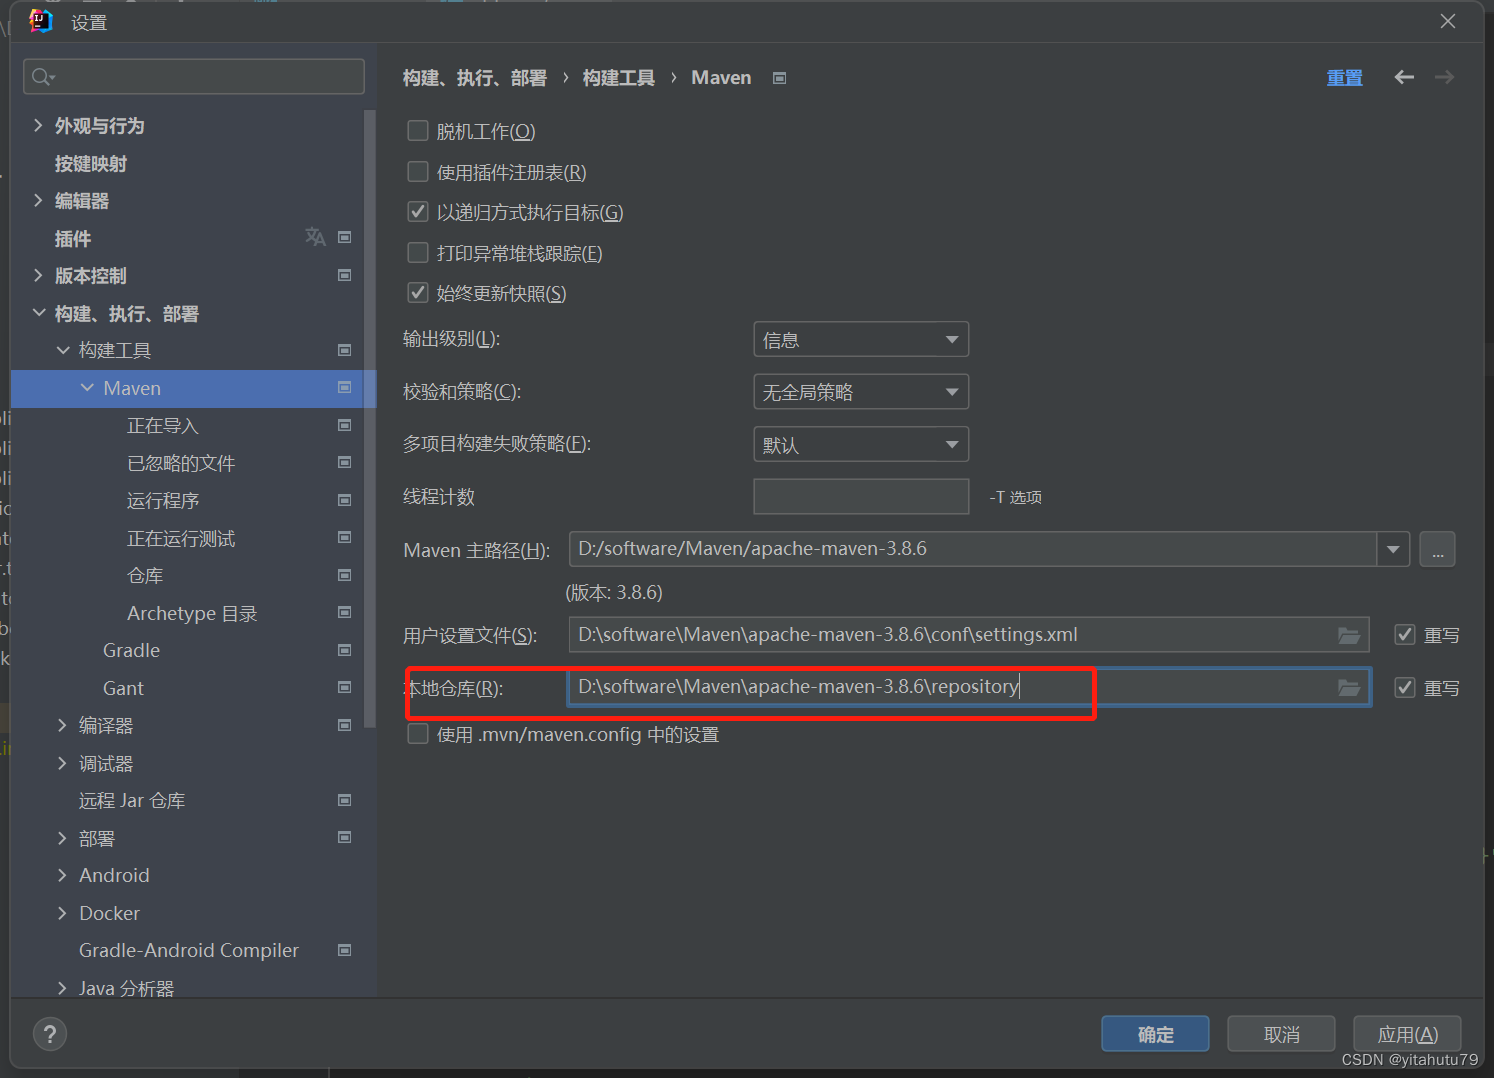The height and width of the screenshot is (1078, 1494).
Task: Click the 线程计数 input field
Action: (x=861, y=496)
